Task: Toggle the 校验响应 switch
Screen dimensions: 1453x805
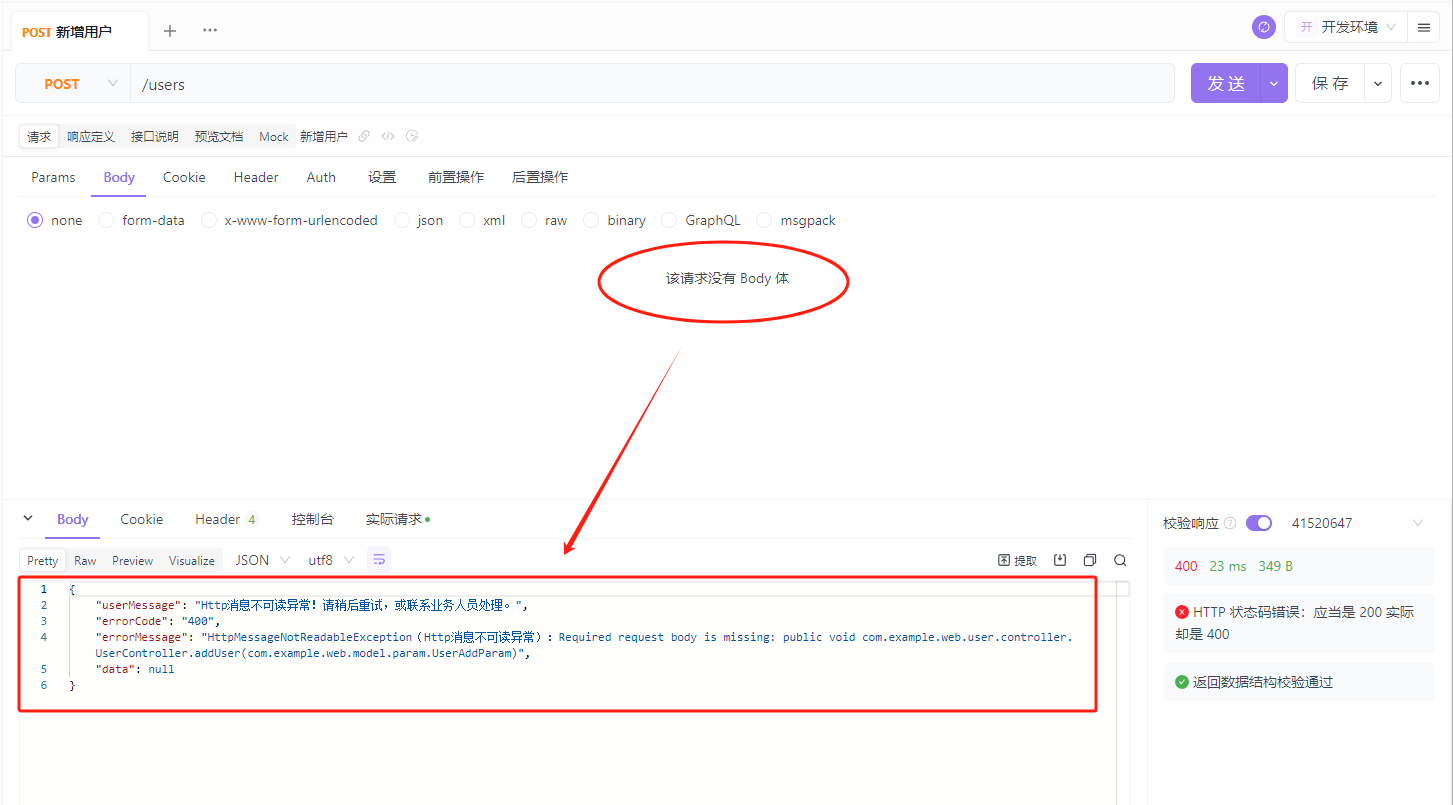Action: coord(1259,523)
